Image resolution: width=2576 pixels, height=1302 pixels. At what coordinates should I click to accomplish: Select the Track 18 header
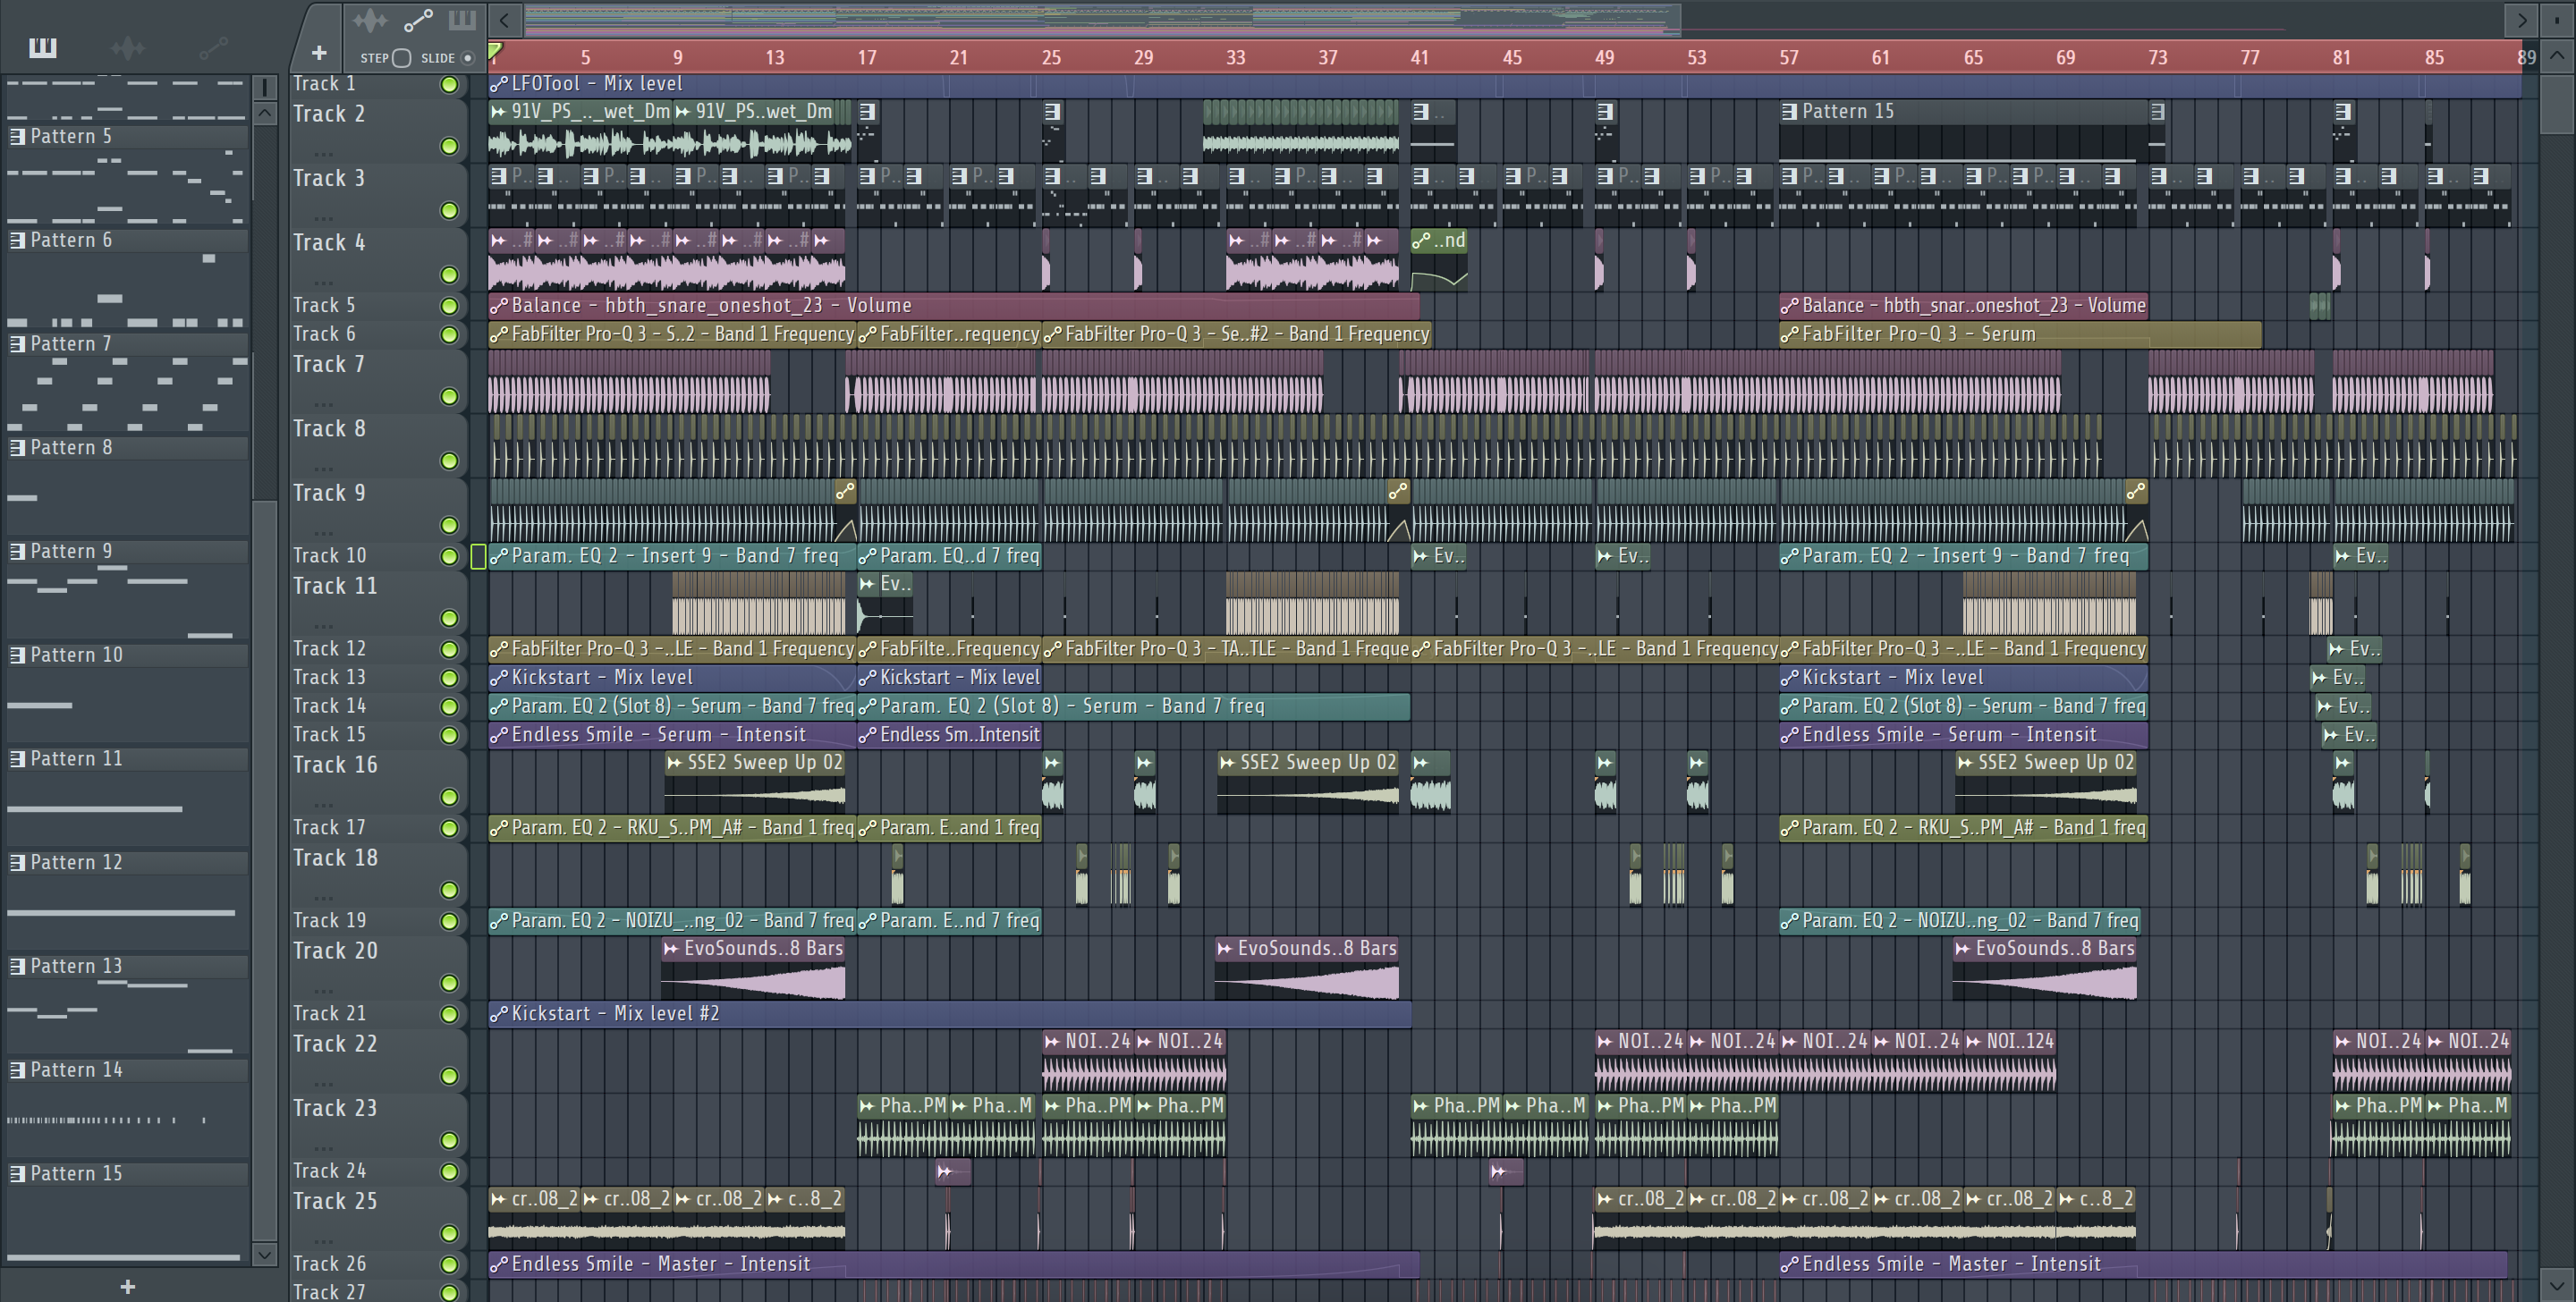click(x=378, y=874)
